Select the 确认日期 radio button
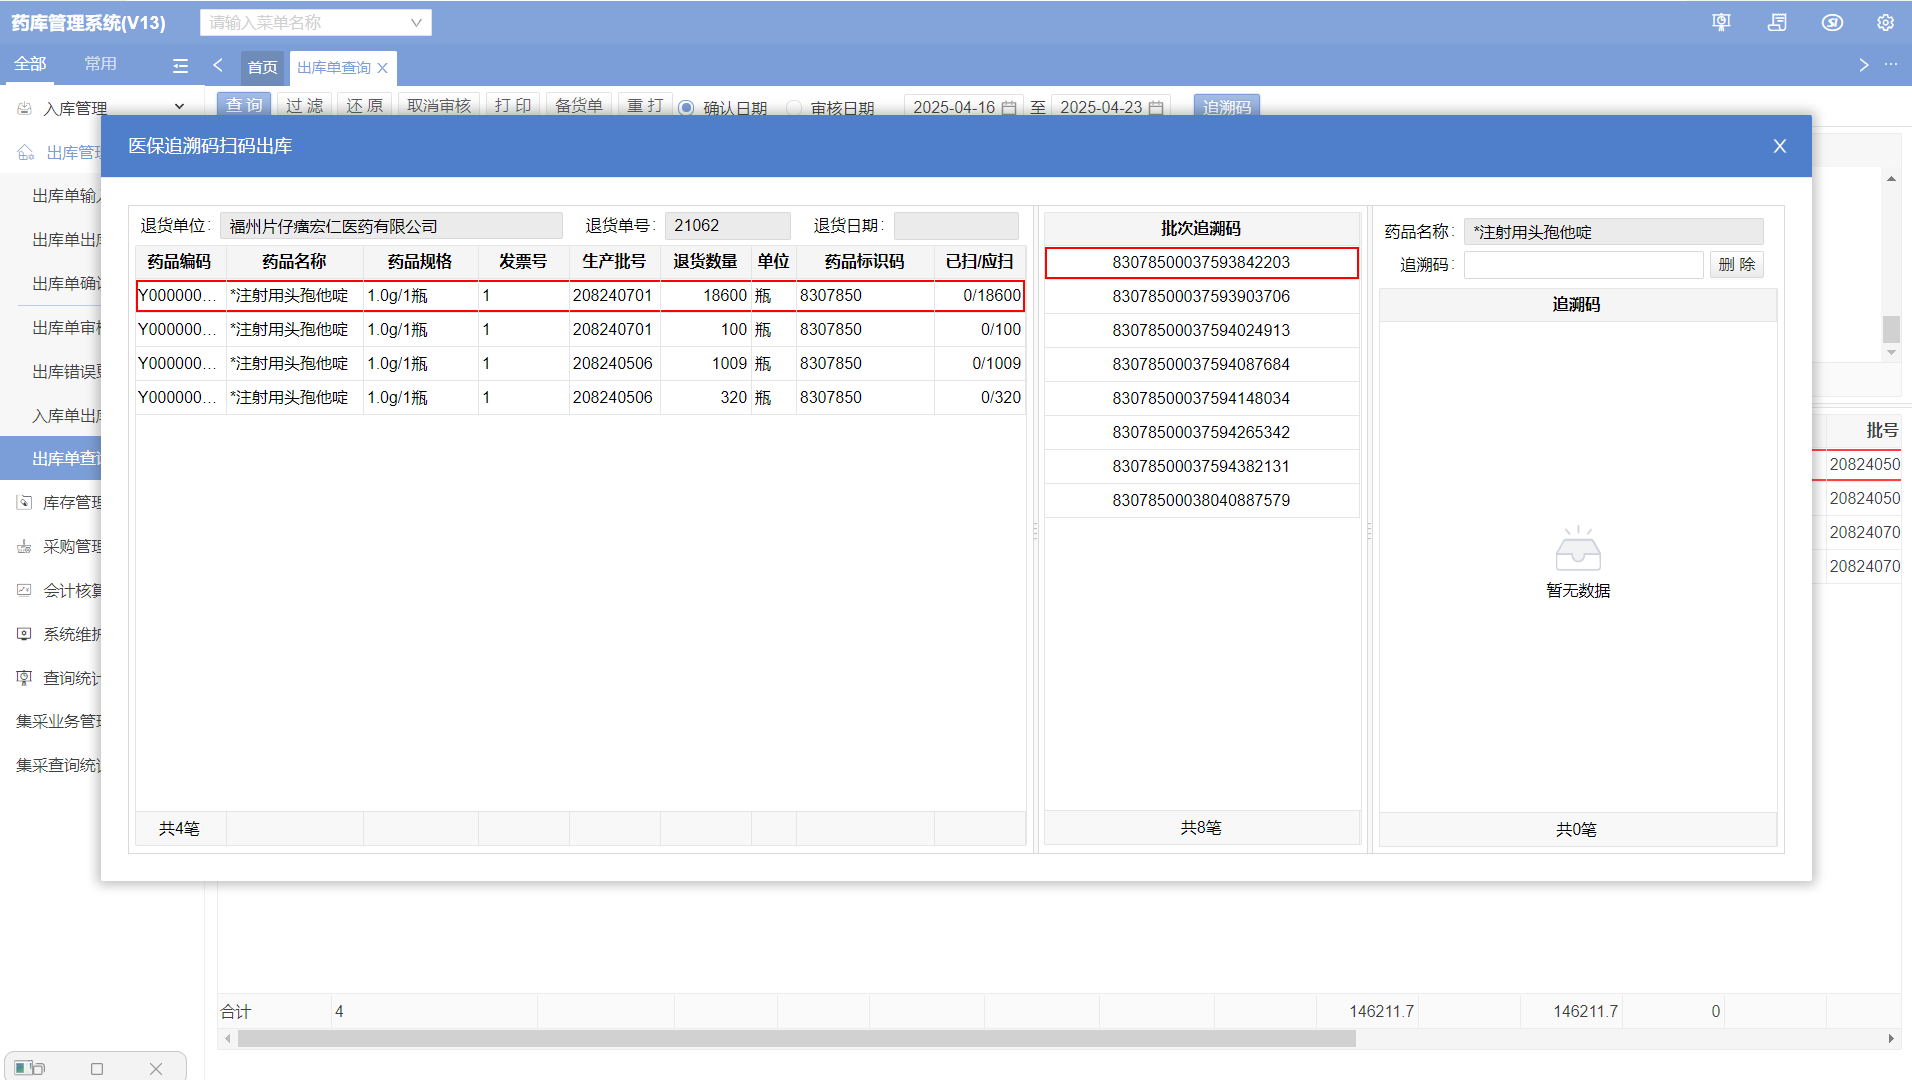 [686, 107]
